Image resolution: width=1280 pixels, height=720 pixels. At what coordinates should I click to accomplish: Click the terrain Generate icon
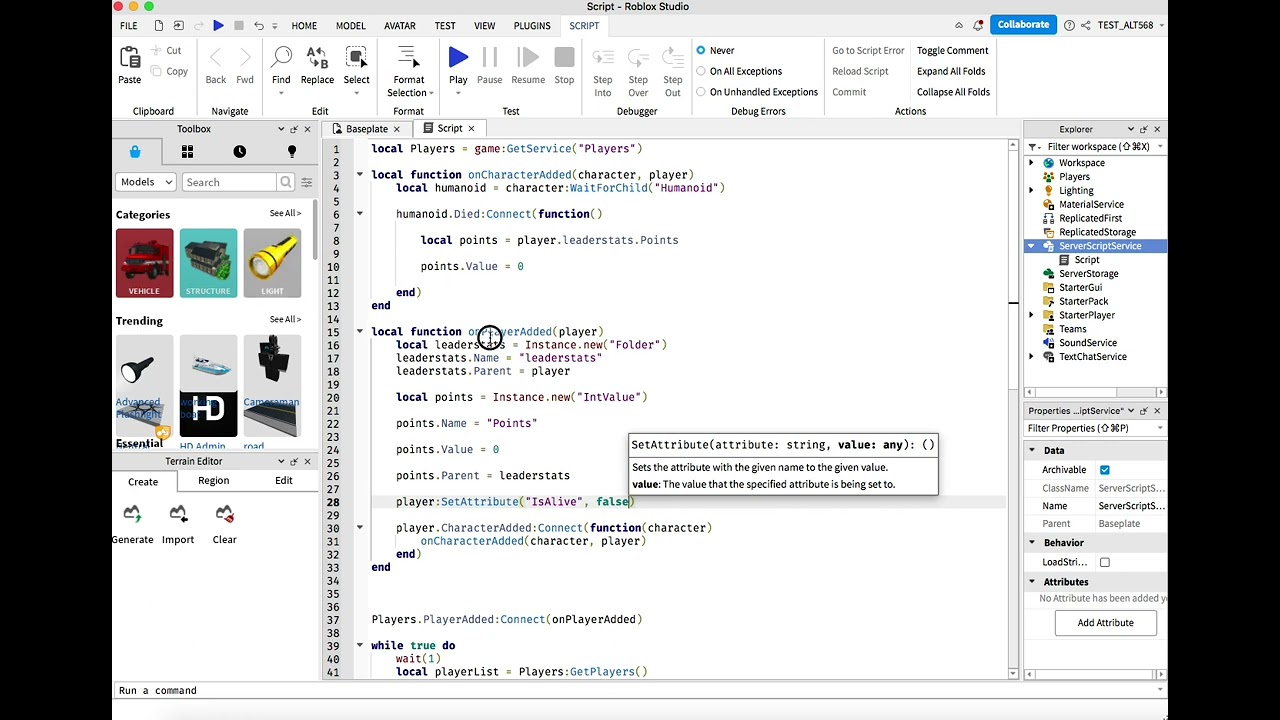(132, 514)
